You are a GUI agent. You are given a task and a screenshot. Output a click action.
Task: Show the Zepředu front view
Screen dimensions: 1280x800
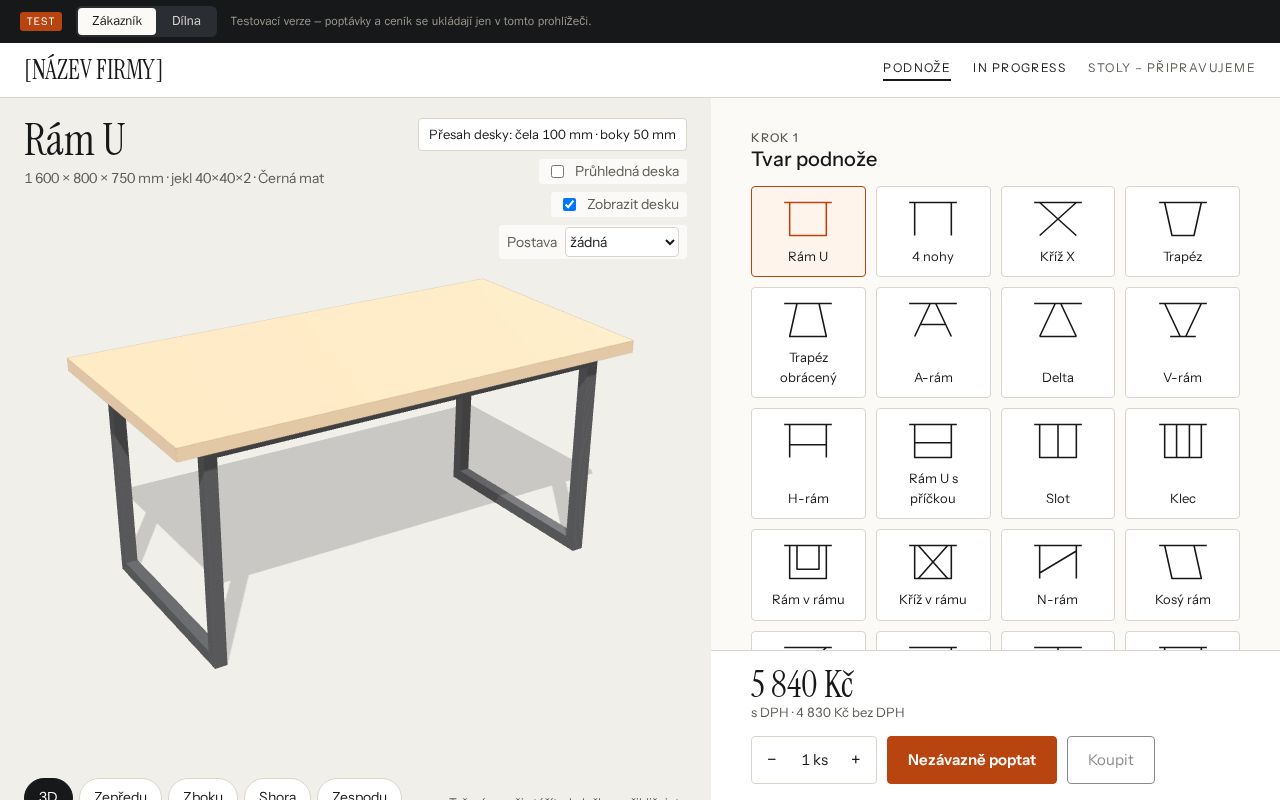point(120,790)
